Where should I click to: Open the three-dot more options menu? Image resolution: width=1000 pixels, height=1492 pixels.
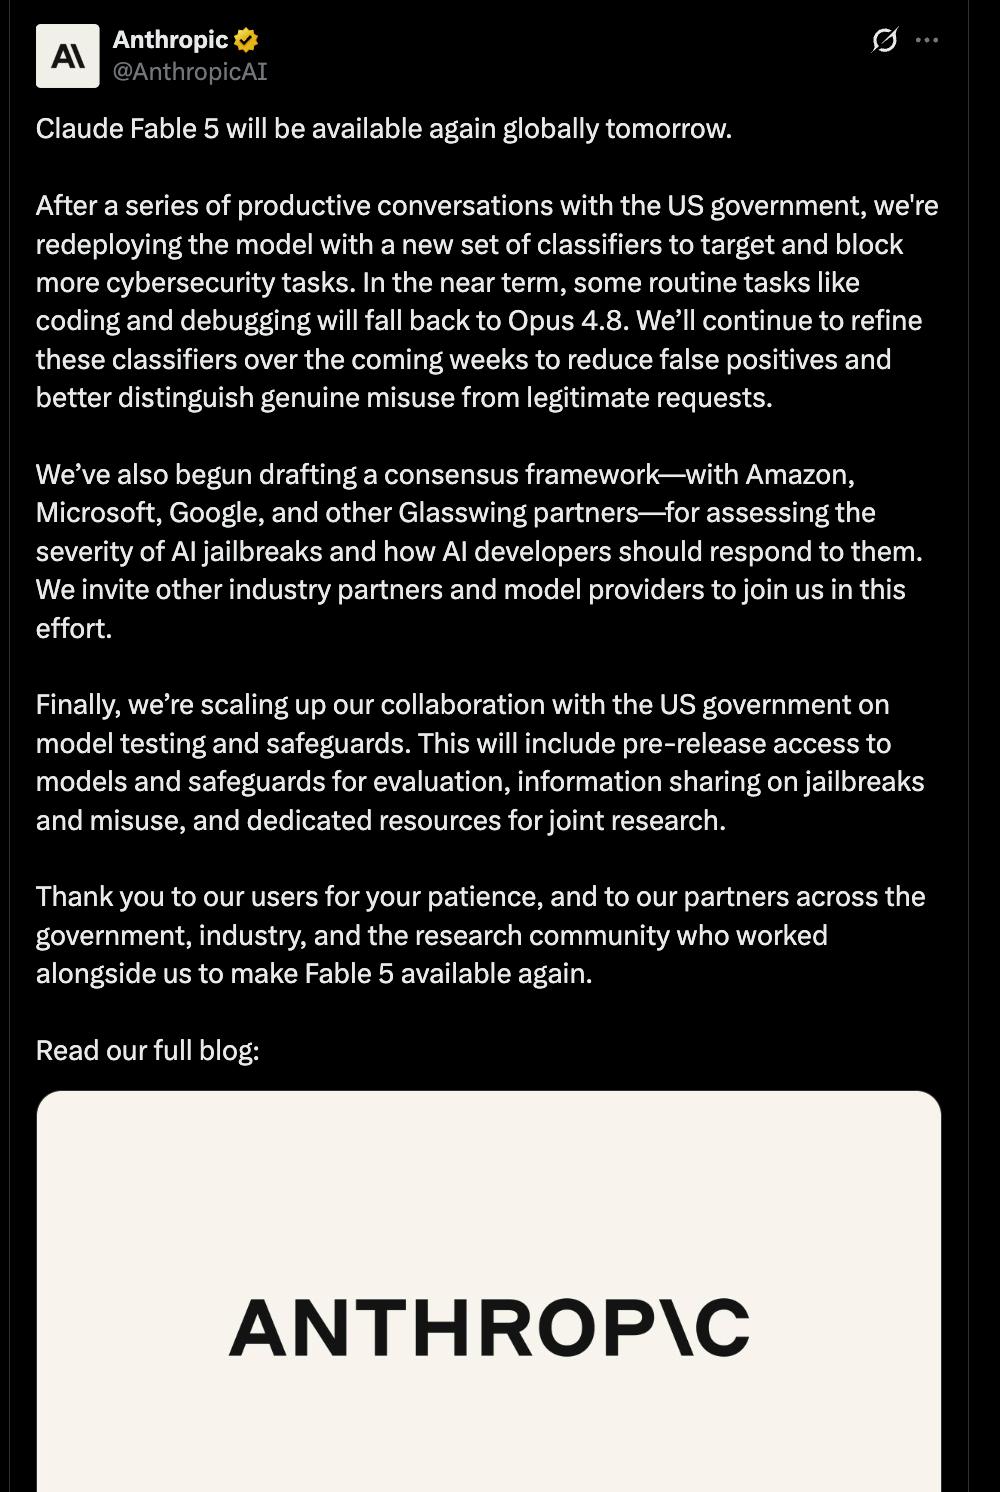tap(927, 40)
